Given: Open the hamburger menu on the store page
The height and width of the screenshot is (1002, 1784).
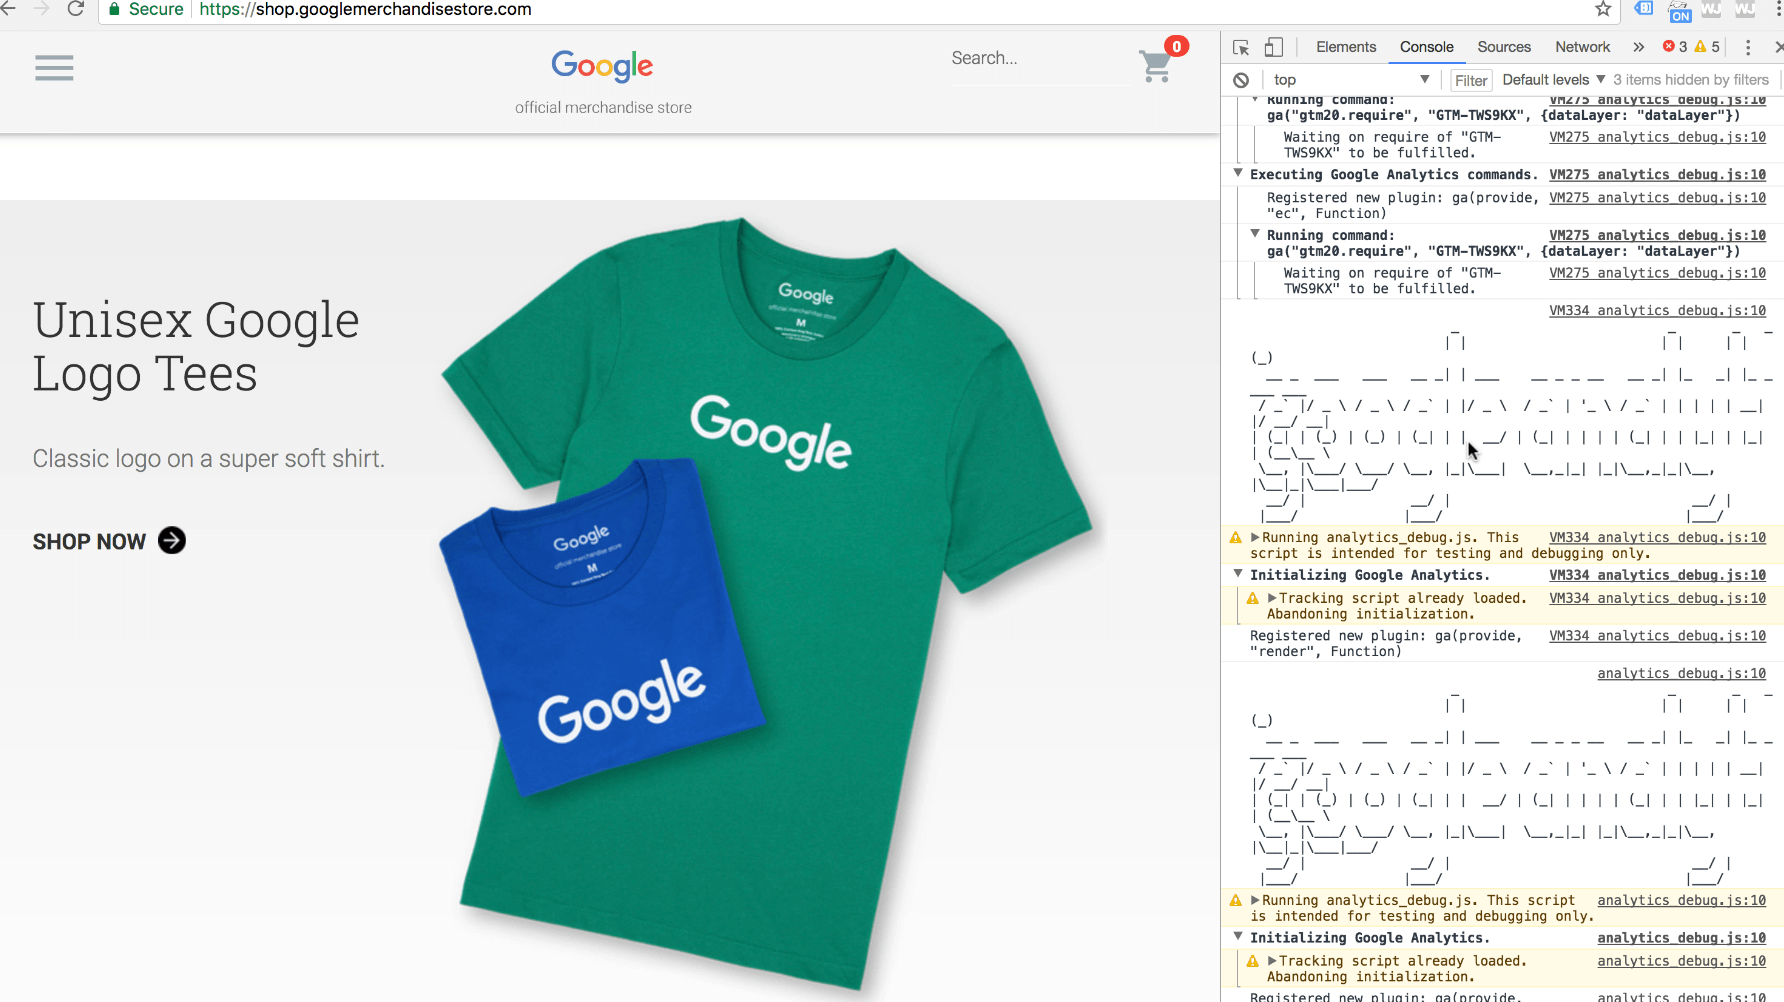Looking at the screenshot, I should (x=54, y=68).
